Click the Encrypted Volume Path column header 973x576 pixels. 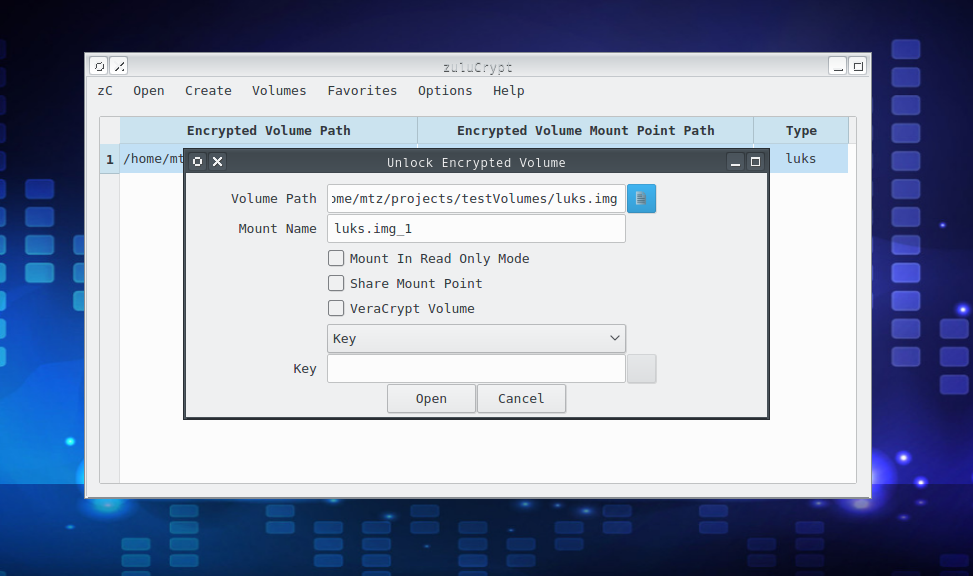tap(269, 130)
